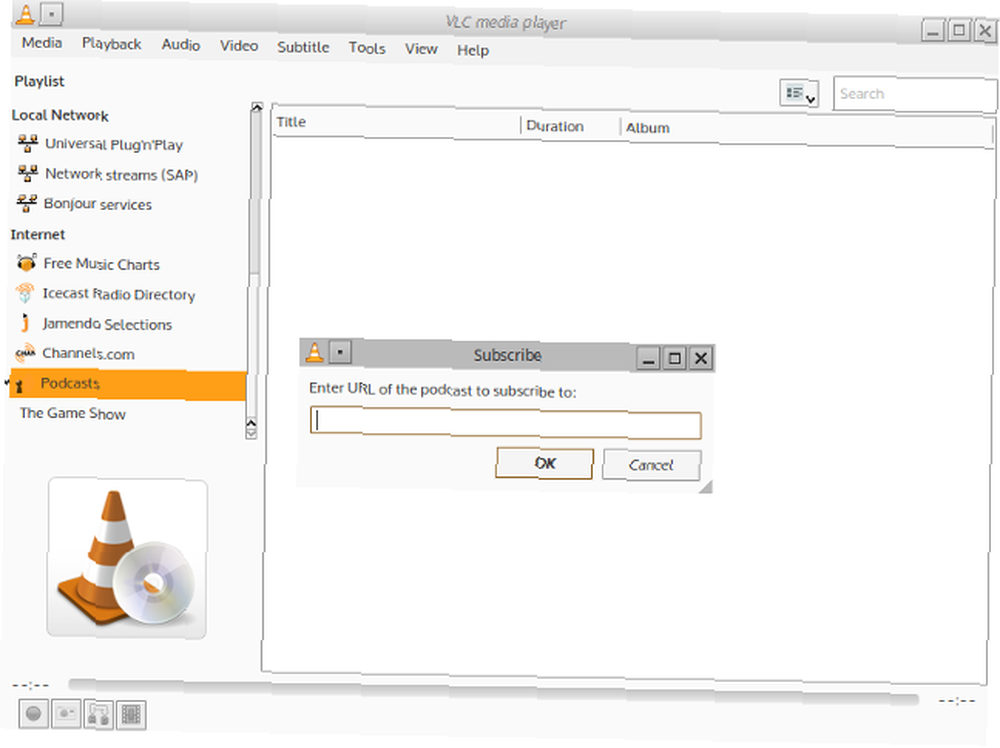The image size is (1000, 748).
Task: Click the Bonjour services icon
Action: (26, 203)
